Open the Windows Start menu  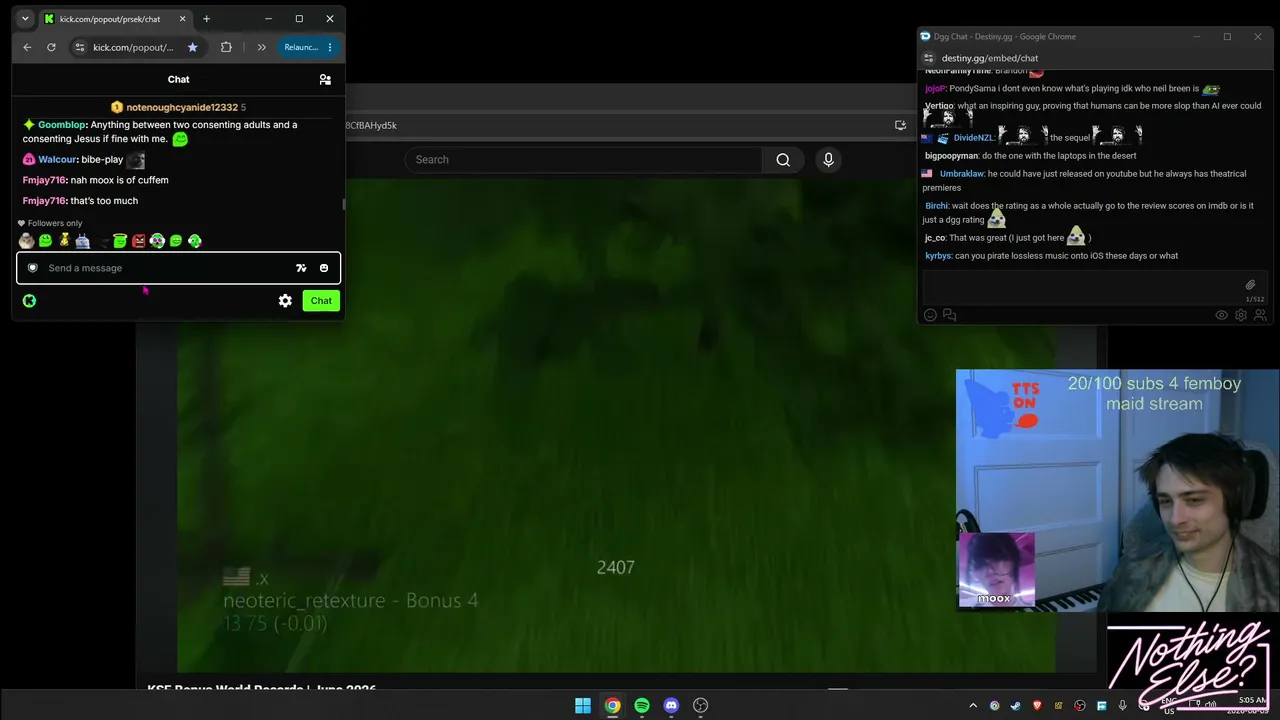click(x=583, y=706)
